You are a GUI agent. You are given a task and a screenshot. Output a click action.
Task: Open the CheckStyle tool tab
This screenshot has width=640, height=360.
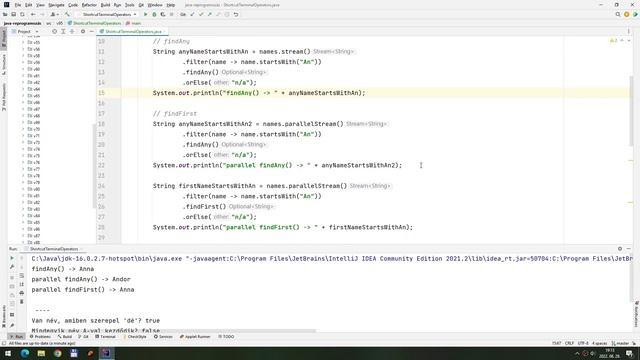(135, 337)
